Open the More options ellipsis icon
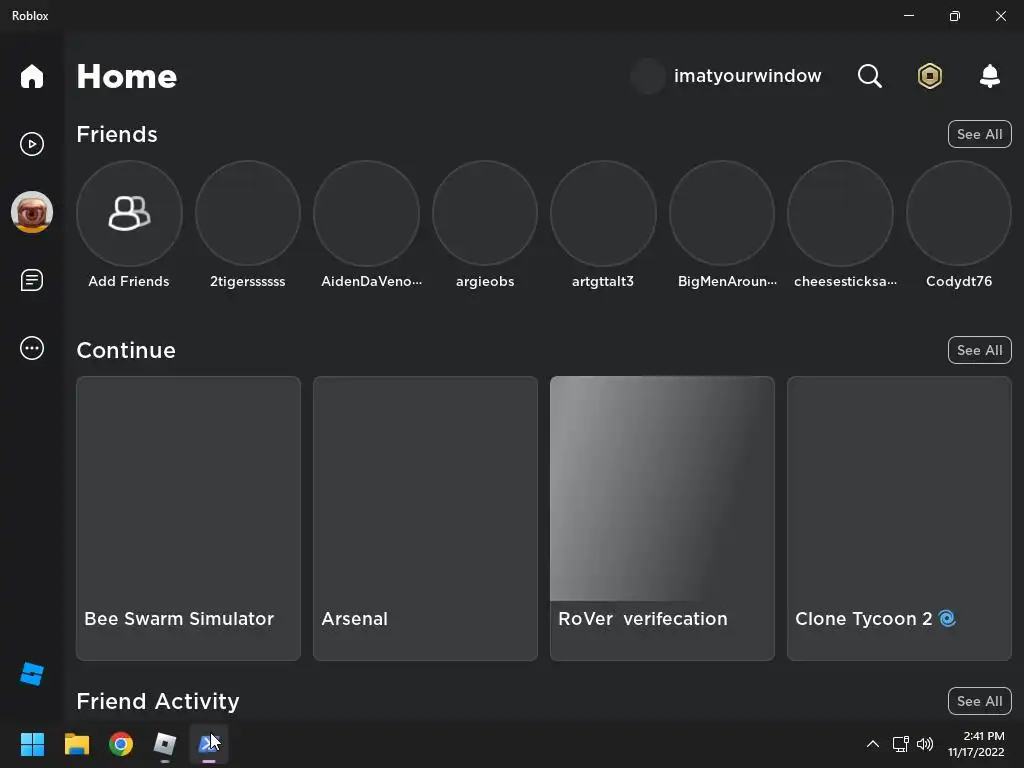The width and height of the screenshot is (1024, 768). (31, 348)
